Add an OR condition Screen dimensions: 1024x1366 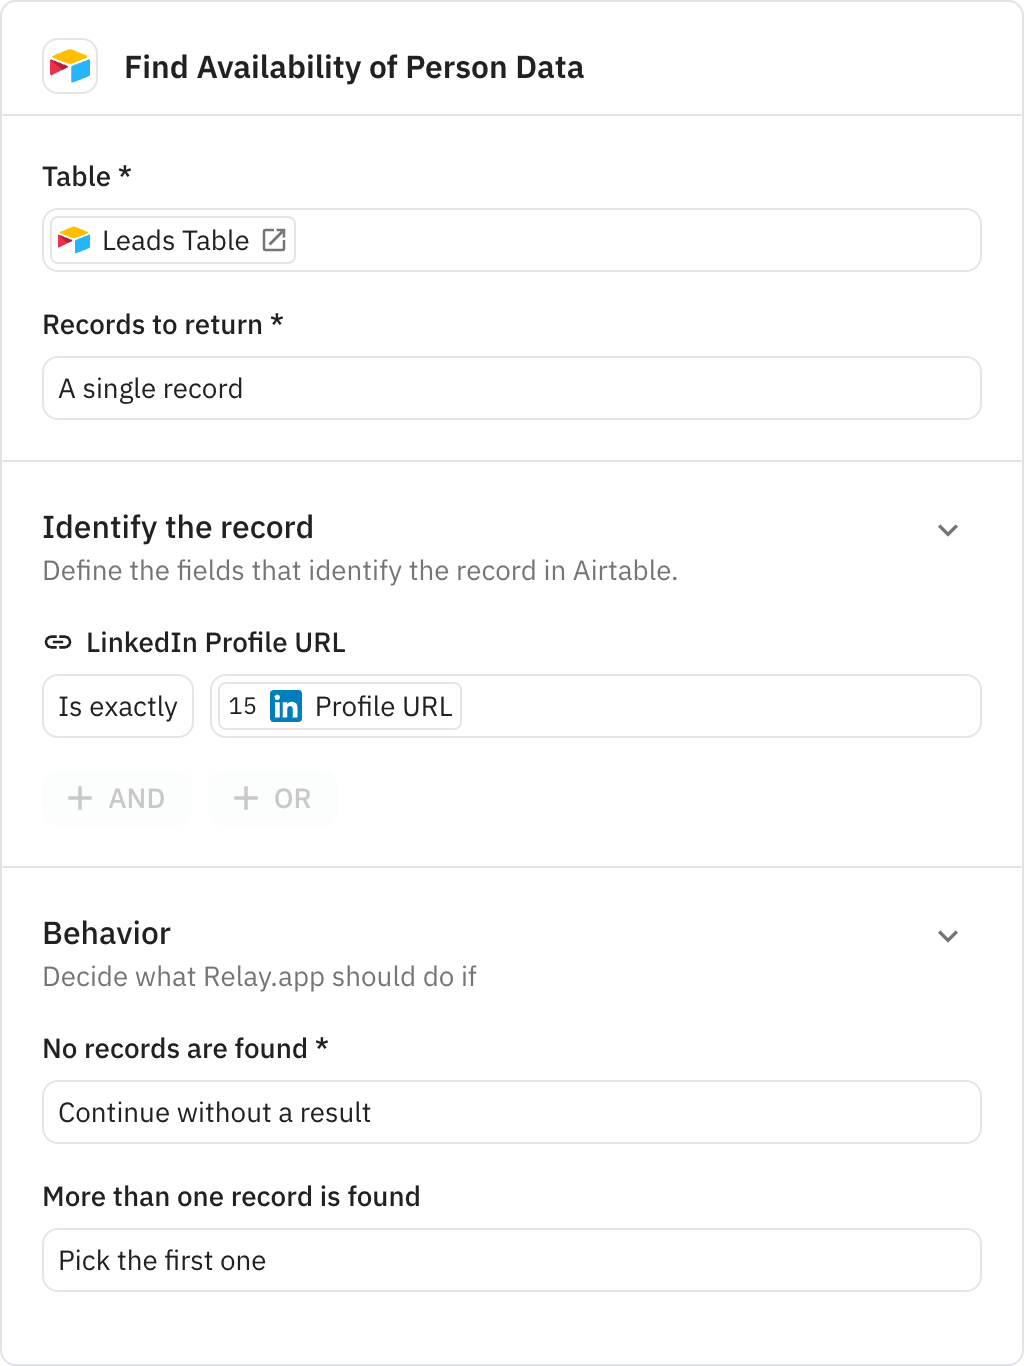click(272, 798)
